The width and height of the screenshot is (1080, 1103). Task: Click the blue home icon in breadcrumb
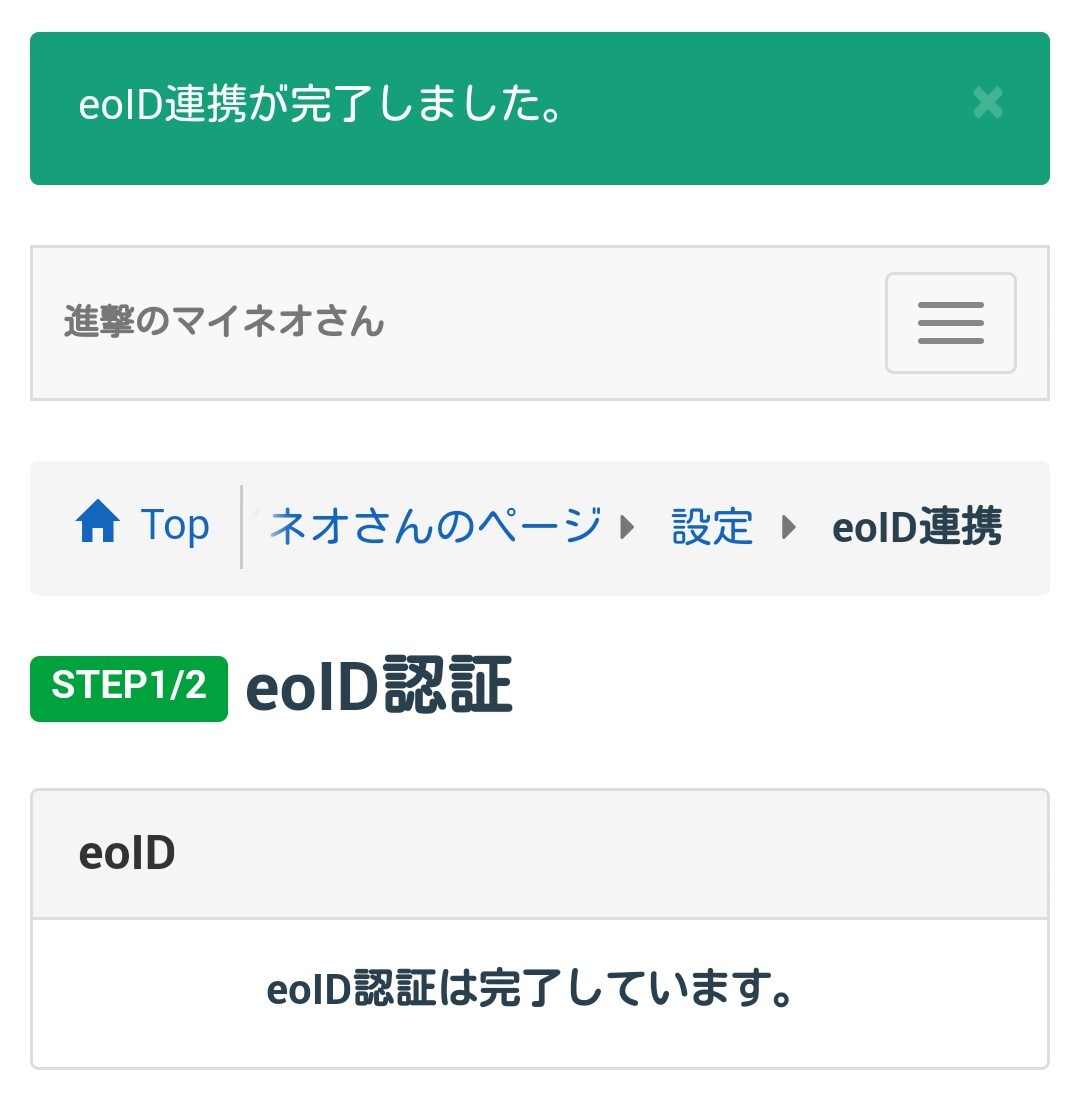point(98,524)
